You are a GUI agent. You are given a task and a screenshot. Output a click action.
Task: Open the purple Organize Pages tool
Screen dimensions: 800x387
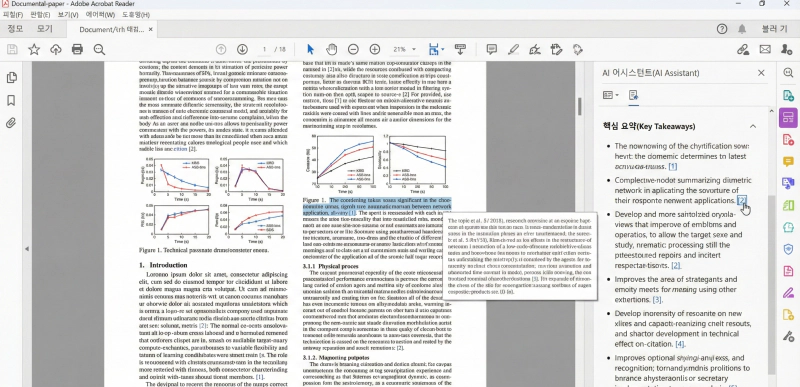(x=788, y=117)
